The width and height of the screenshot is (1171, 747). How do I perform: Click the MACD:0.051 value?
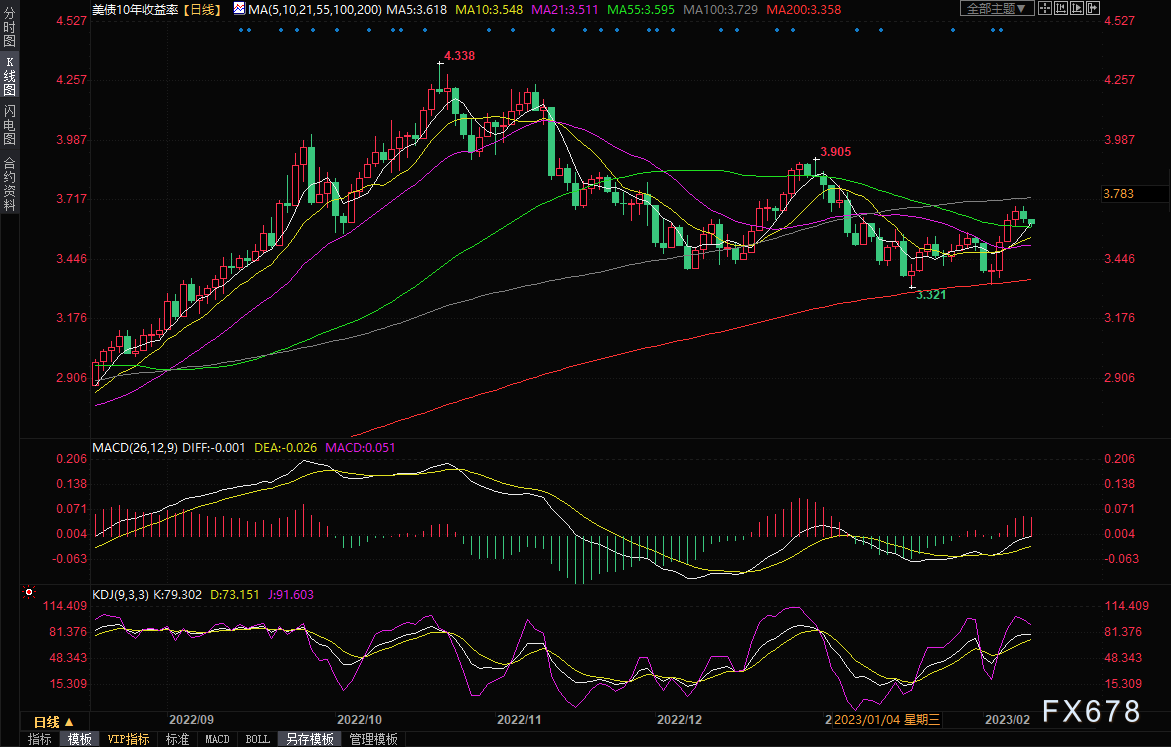pos(360,447)
